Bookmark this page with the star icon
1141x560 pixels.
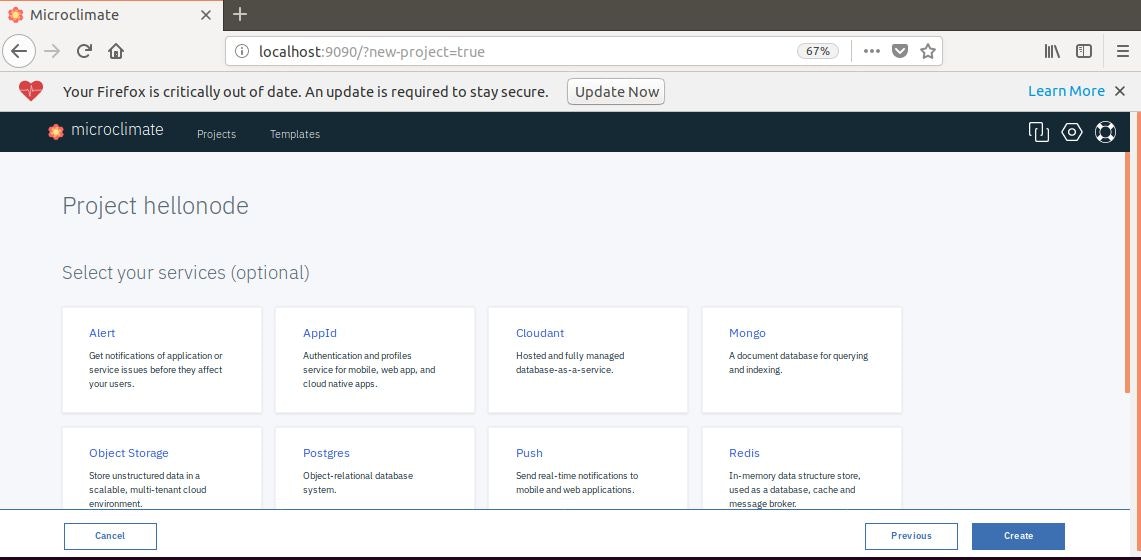(927, 51)
